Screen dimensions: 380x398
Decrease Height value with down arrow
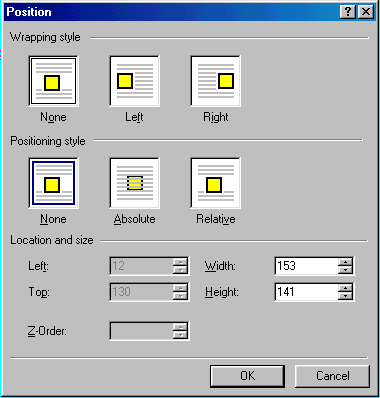tap(345, 296)
